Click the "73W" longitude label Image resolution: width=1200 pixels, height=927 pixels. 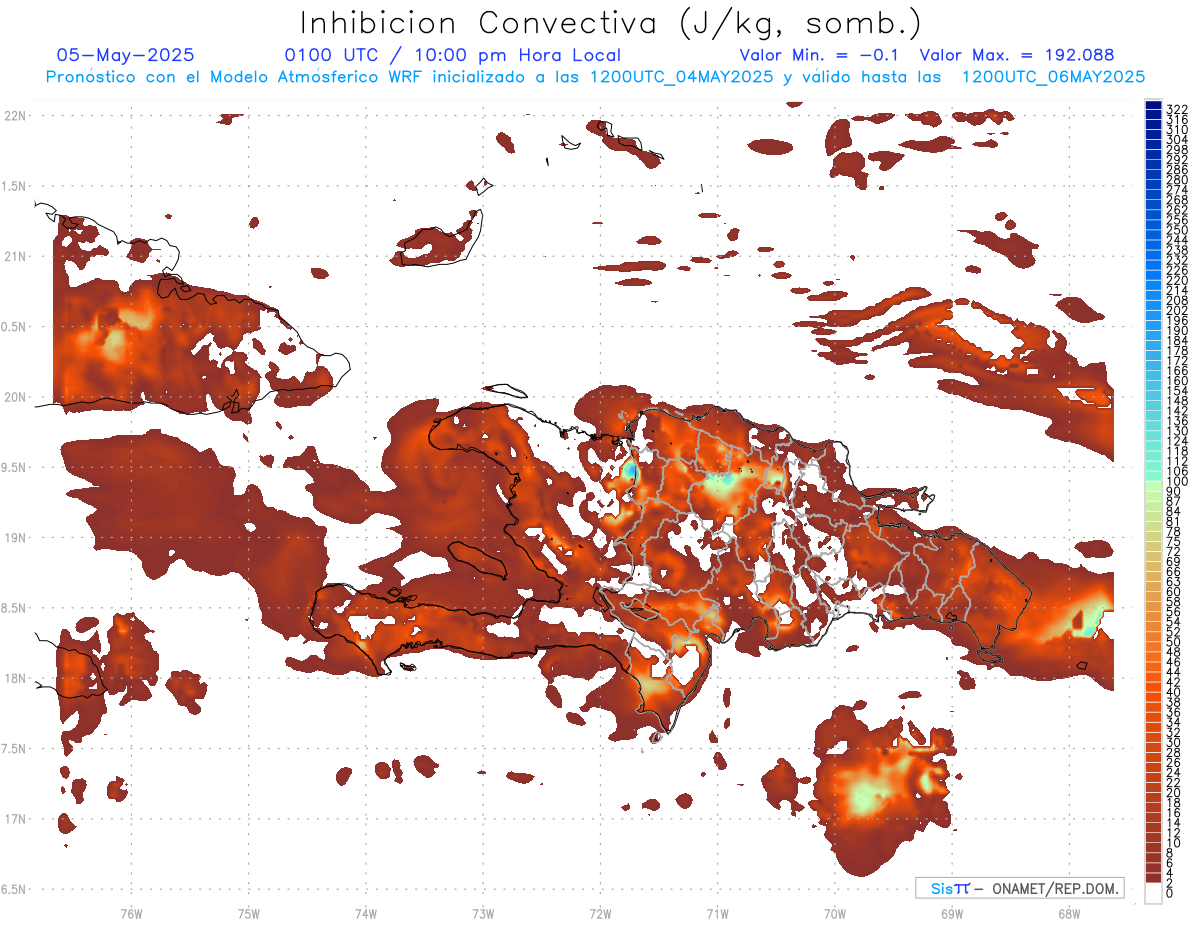tap(483, 913)
